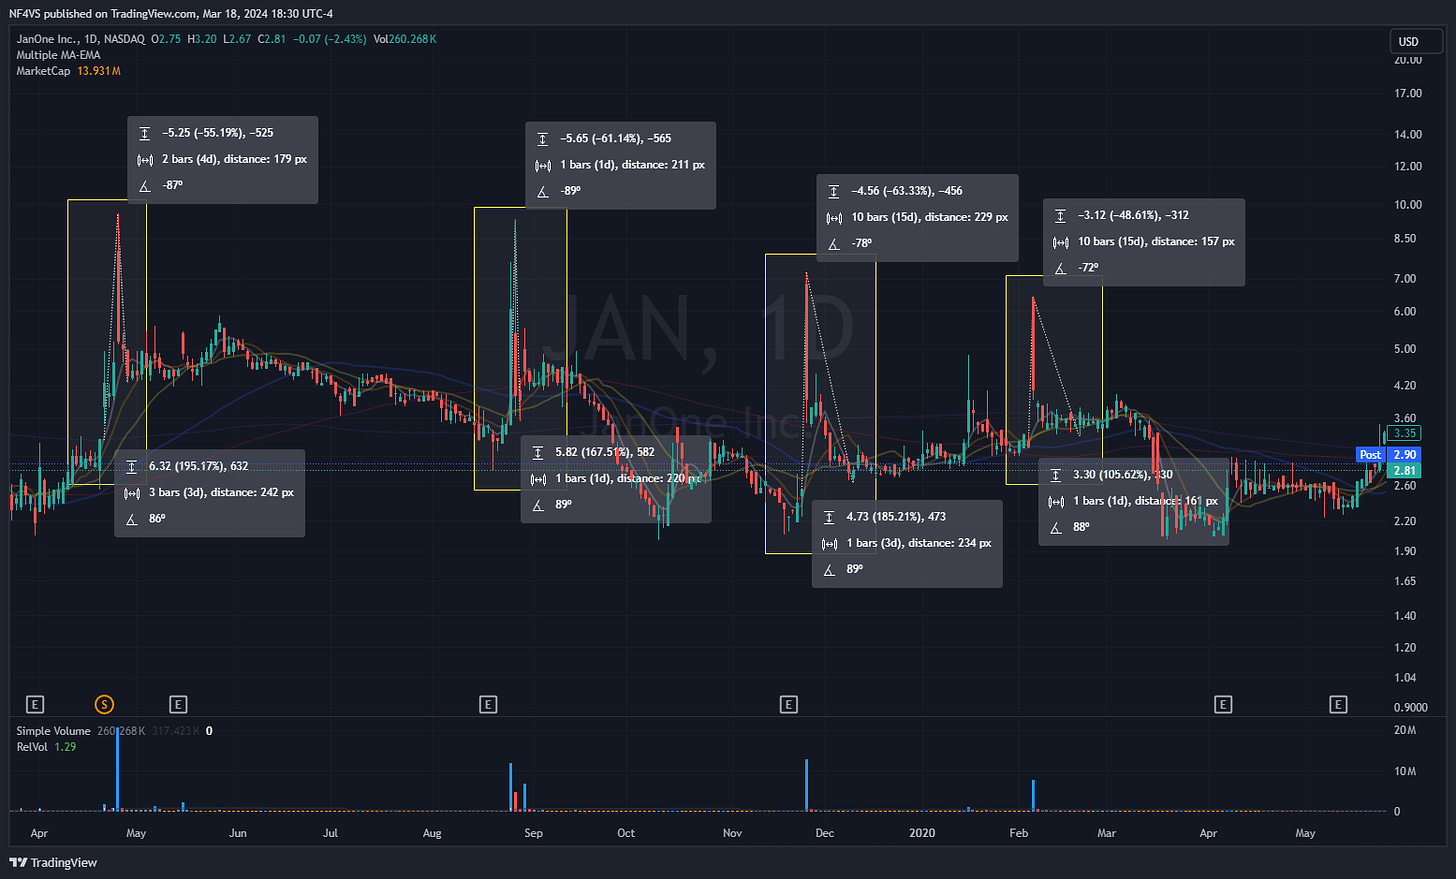
Task: Click the 20M volume axis label
Action: (x=1405, y=730)
